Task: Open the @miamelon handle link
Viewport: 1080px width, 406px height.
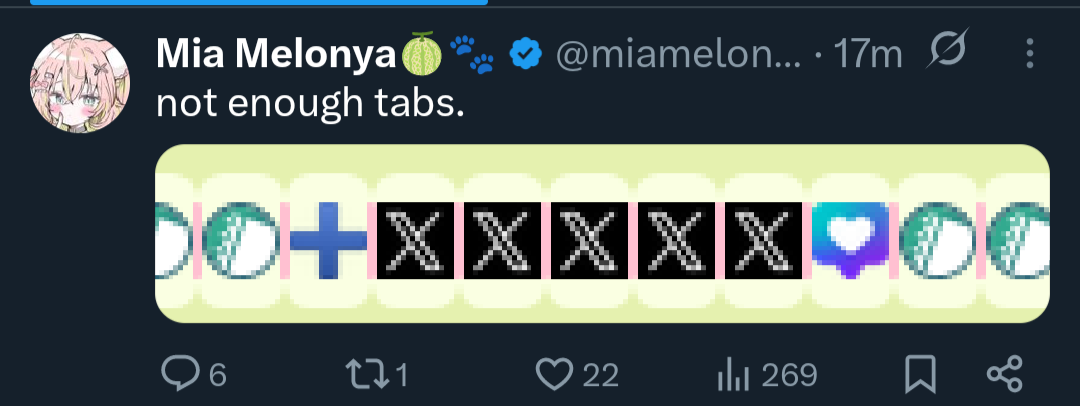Action: pos(677,56)
